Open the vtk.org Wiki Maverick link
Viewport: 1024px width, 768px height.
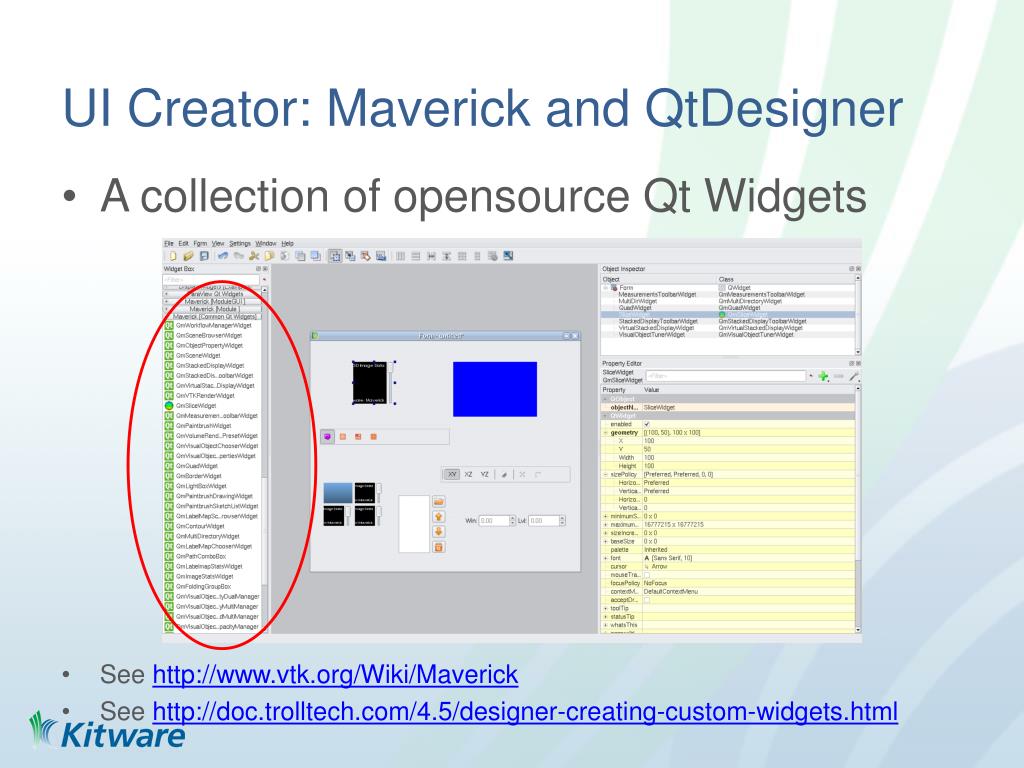335,674
